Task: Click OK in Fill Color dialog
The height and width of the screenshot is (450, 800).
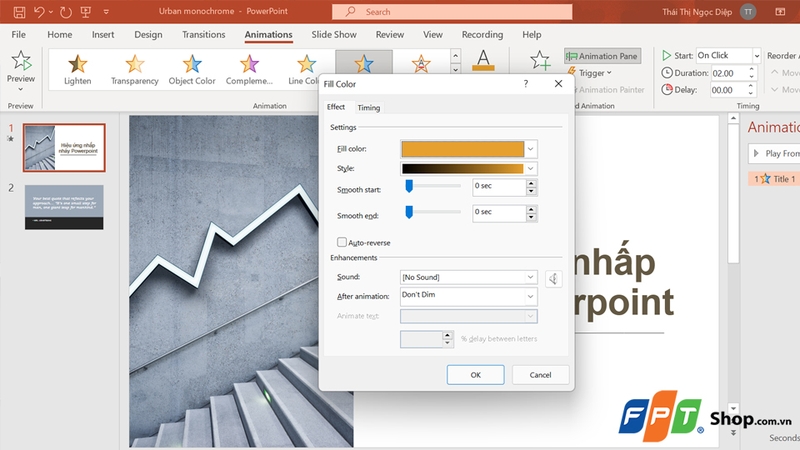Action: (476, 375)
